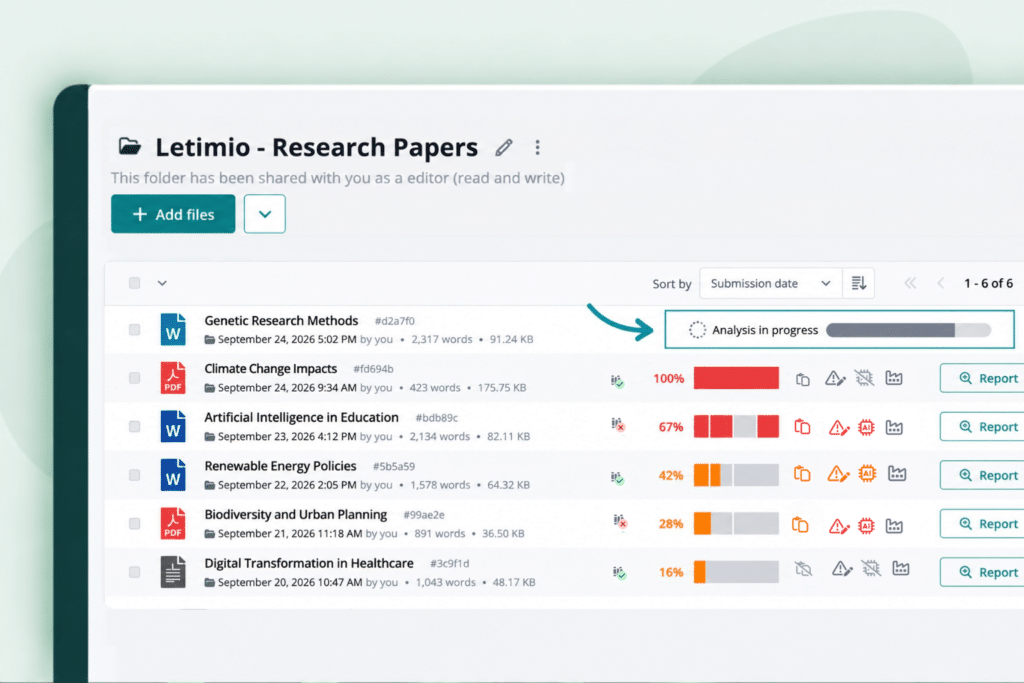Open the three-dot folder options menu
Viewport: 1024px width, 683px height.
coord(537,148)
